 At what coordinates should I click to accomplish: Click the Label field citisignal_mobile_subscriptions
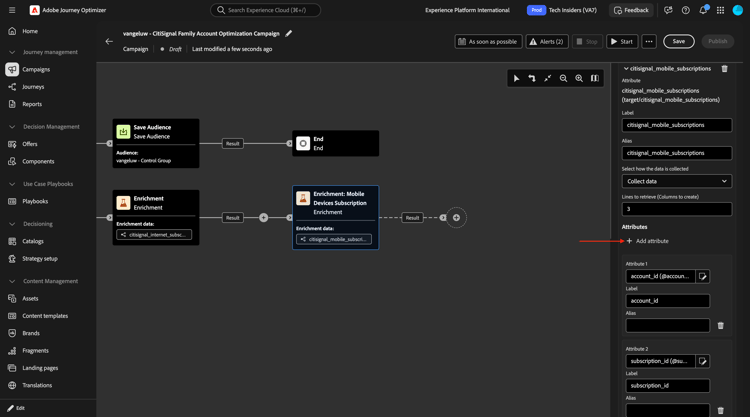coord(677,125)
